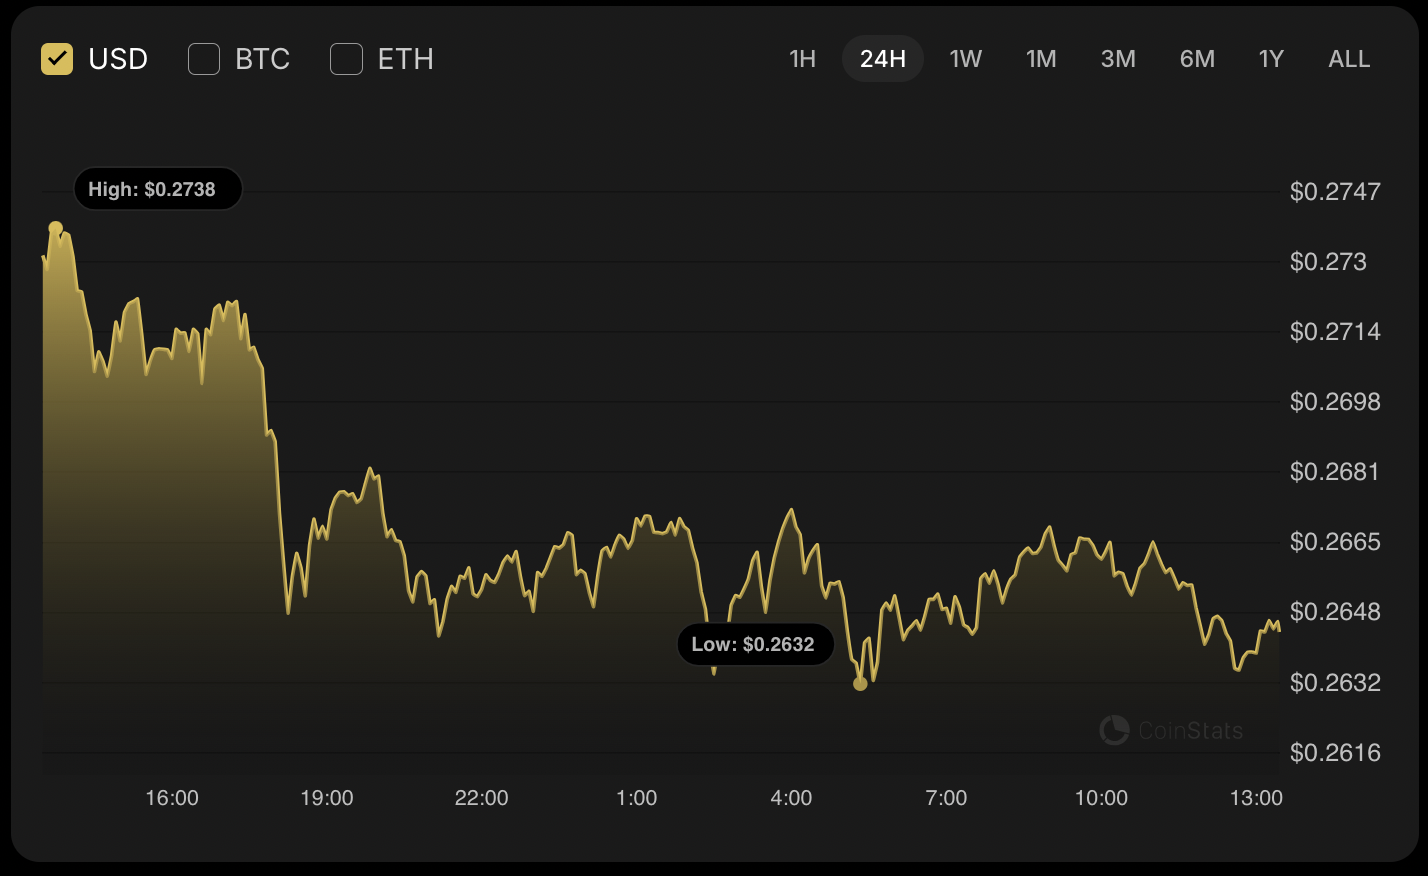This screenshot has height=876, width=1428.
Task: Enable the BTC checkbox
Action: (204, 59)
